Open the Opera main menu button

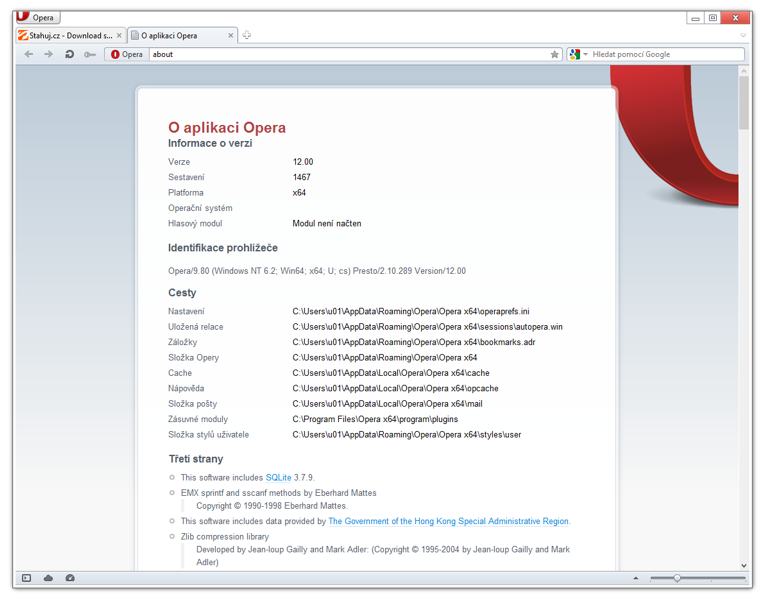pyautogui.click(x=38, y=18)
